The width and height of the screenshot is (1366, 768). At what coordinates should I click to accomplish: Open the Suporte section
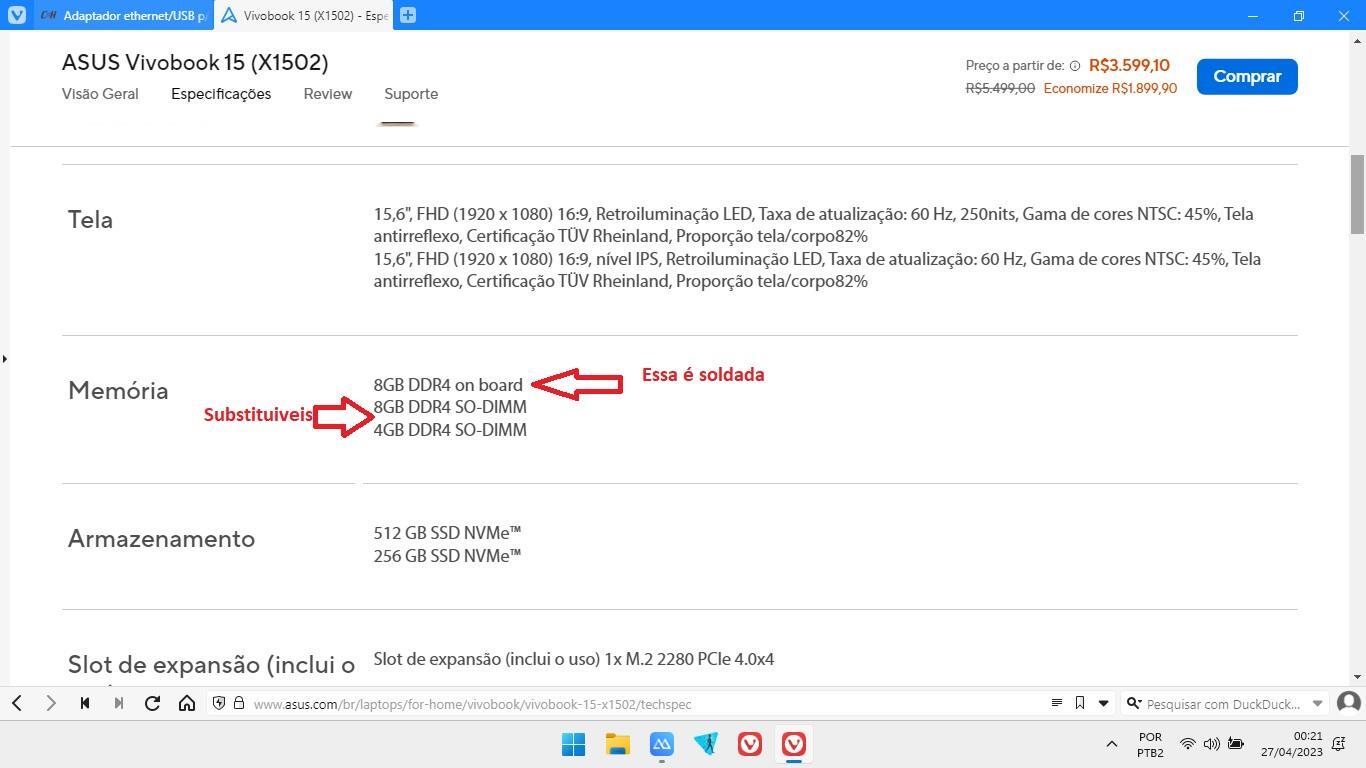411,94
